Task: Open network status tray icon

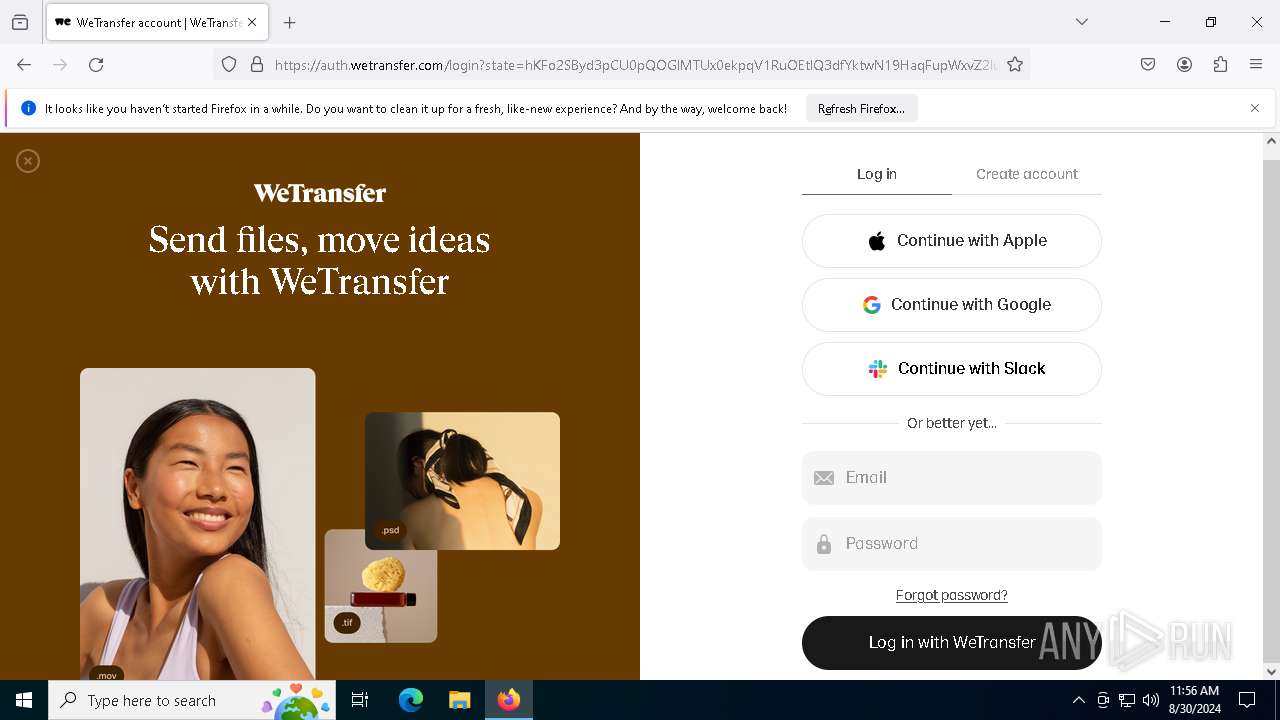Action: [1127, 700]
